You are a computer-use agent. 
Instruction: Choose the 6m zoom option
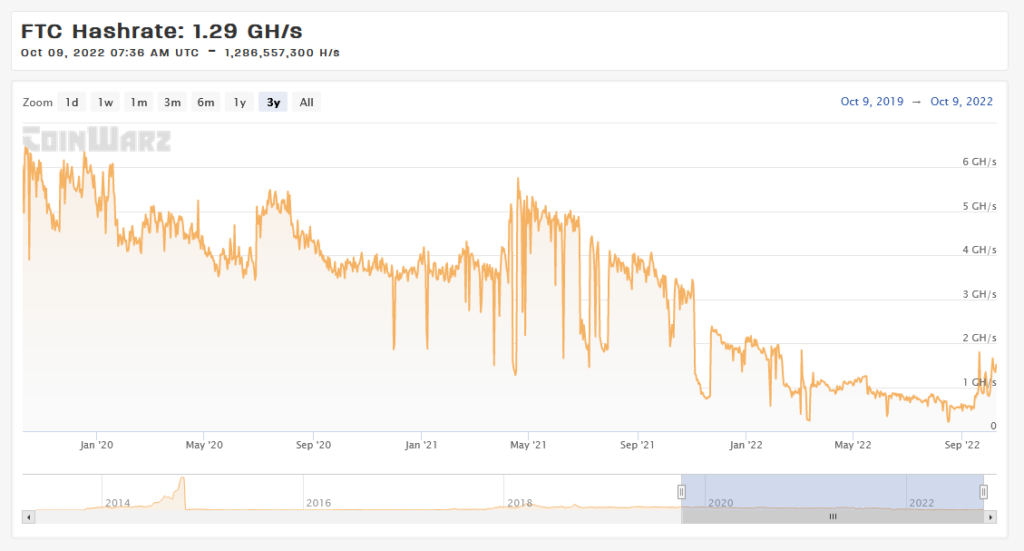coord(206,102)
